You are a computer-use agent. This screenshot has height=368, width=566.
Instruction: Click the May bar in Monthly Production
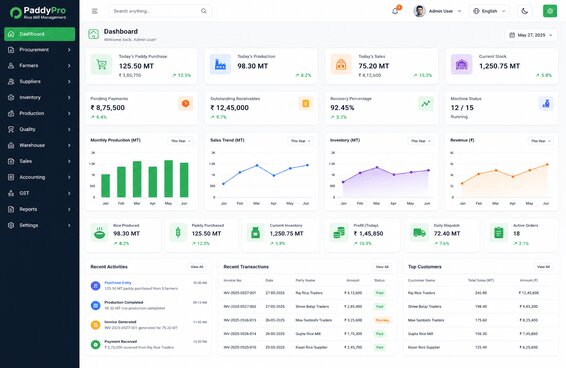point(169,178)
